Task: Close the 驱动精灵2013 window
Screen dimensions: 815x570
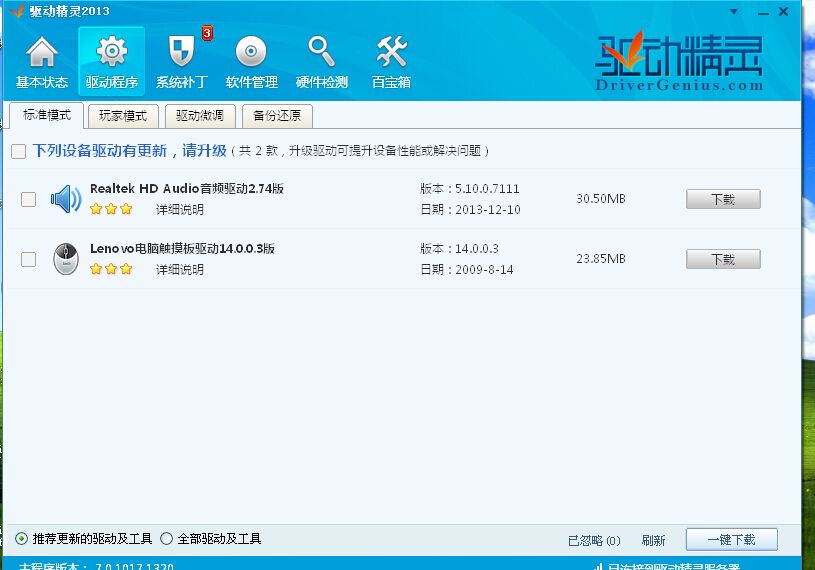Action: [x=783, y=11]
